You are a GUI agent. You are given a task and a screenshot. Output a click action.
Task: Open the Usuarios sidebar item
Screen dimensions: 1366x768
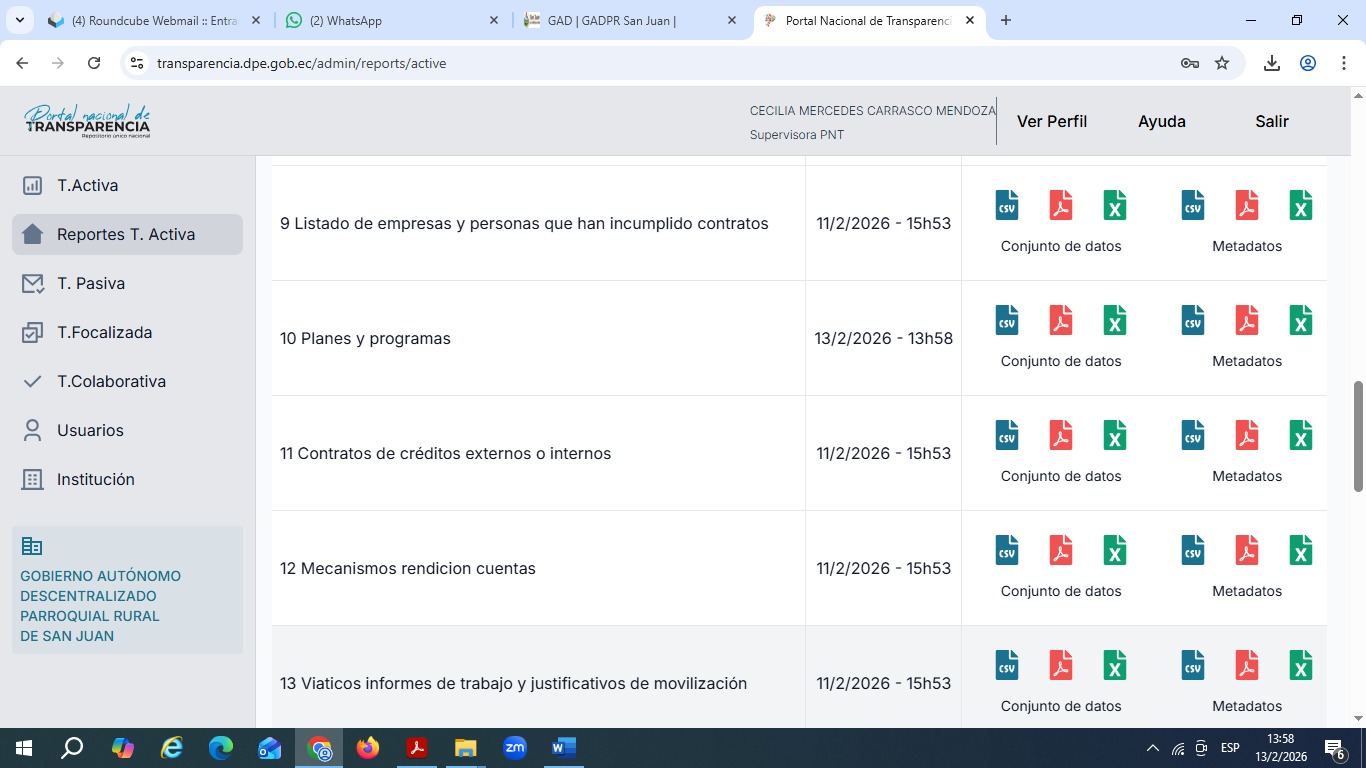tap(90, 430)
